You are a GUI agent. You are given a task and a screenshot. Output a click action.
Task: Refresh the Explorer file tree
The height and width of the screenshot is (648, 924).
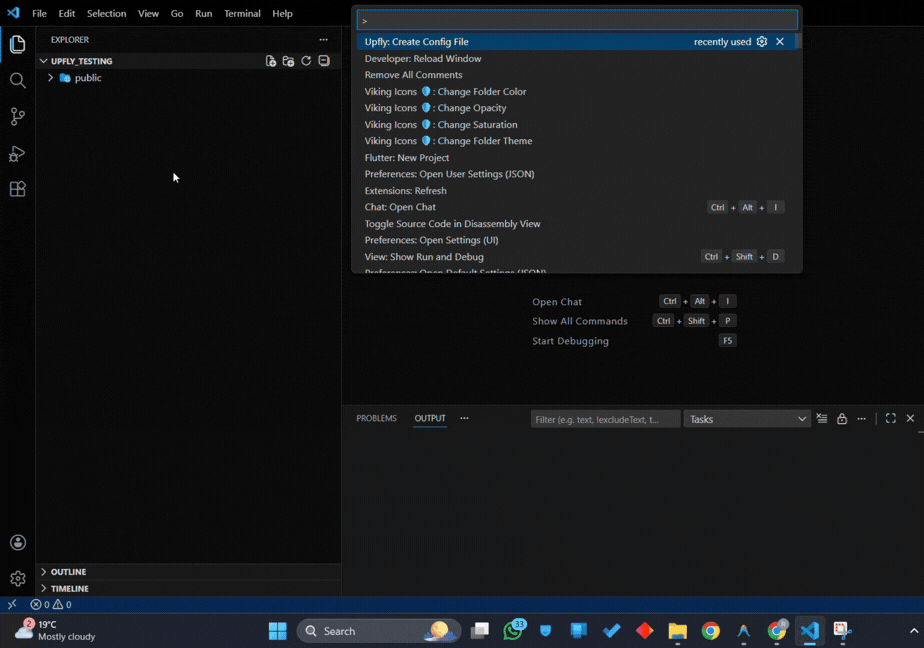click(x=306, y=60)
